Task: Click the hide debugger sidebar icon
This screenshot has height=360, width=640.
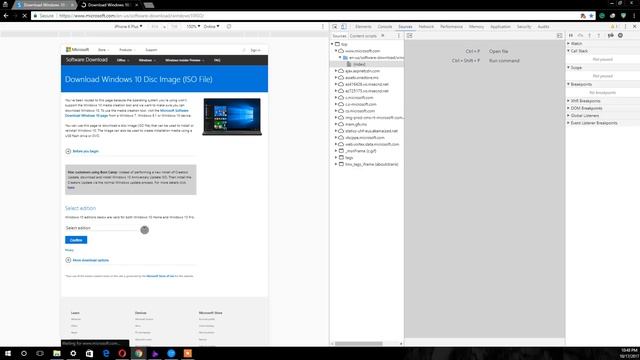Action: [x=560, y=36]
